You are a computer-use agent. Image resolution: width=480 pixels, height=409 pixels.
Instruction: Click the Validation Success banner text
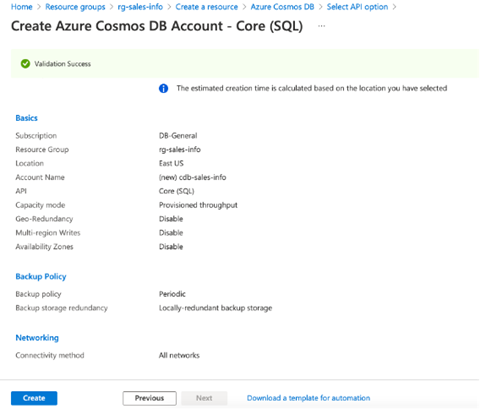[62, 64]
